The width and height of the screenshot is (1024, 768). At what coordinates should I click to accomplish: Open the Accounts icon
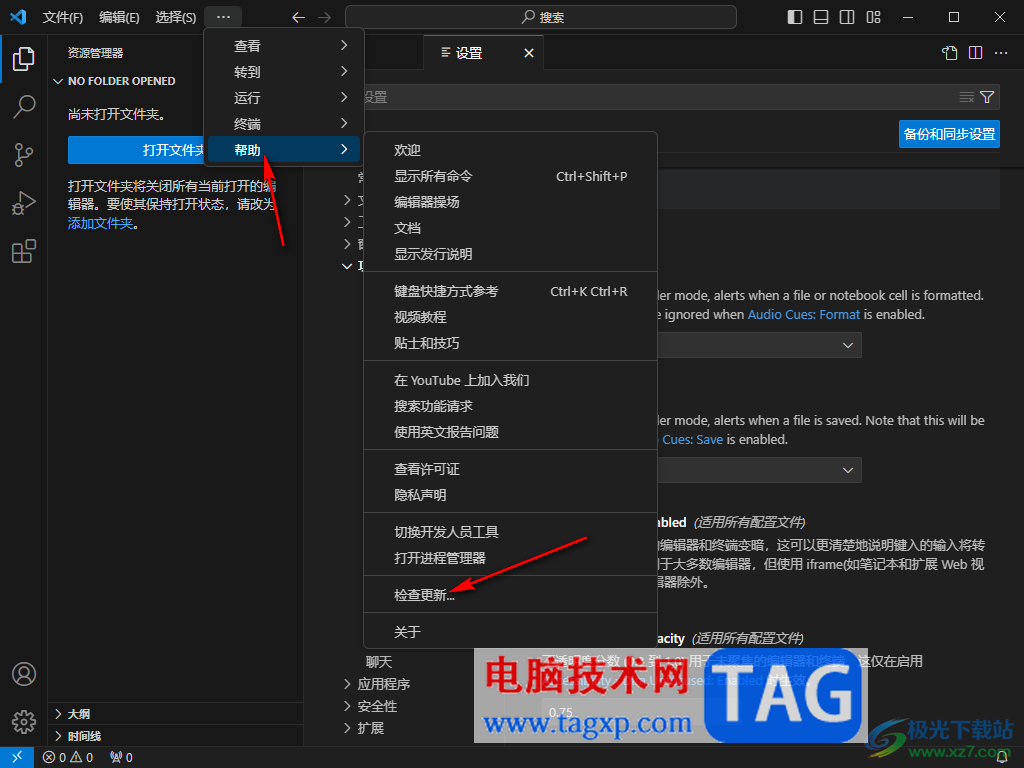click(x=24, y=674)
